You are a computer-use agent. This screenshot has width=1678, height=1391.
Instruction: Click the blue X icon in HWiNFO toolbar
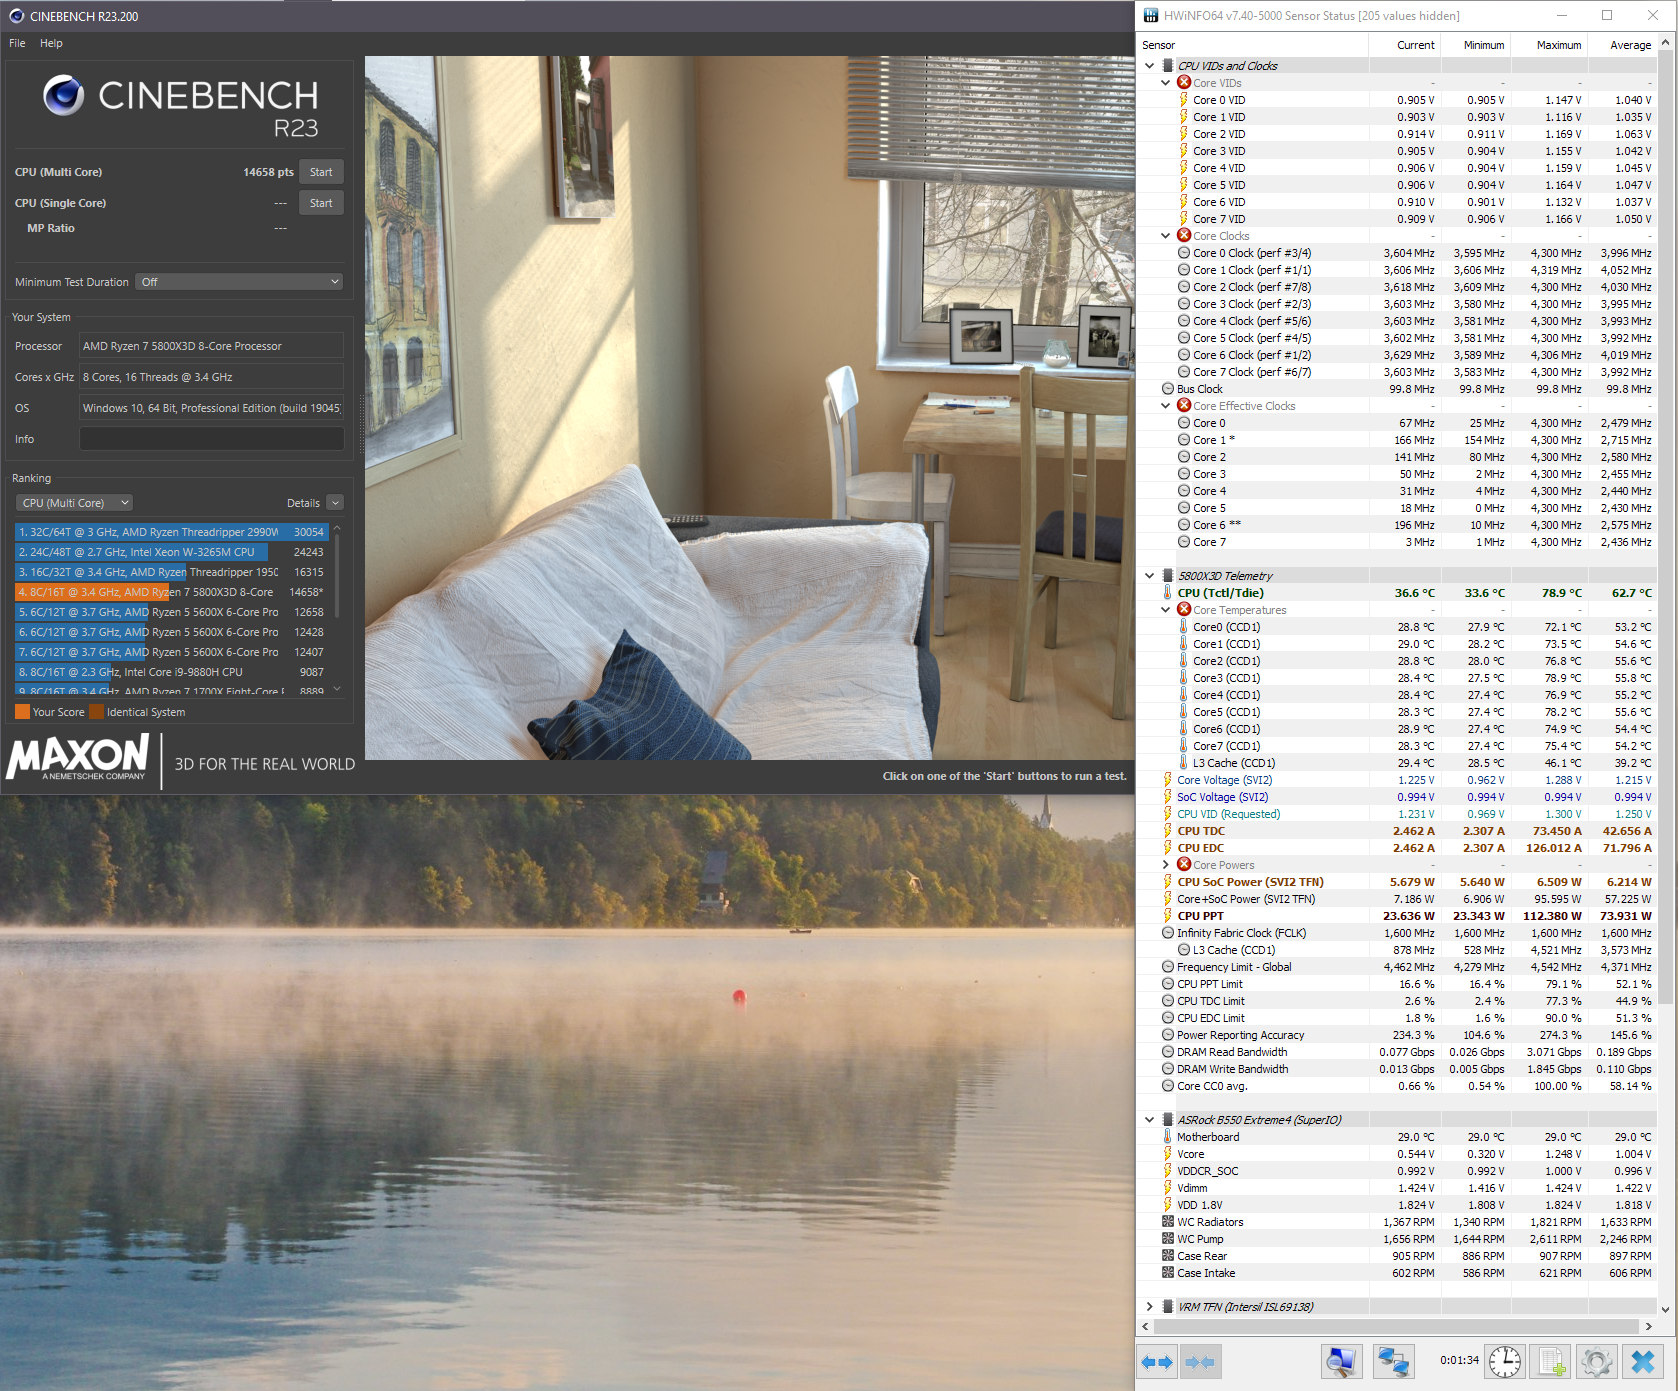pyautogui.click(x=1643, y=1361)
